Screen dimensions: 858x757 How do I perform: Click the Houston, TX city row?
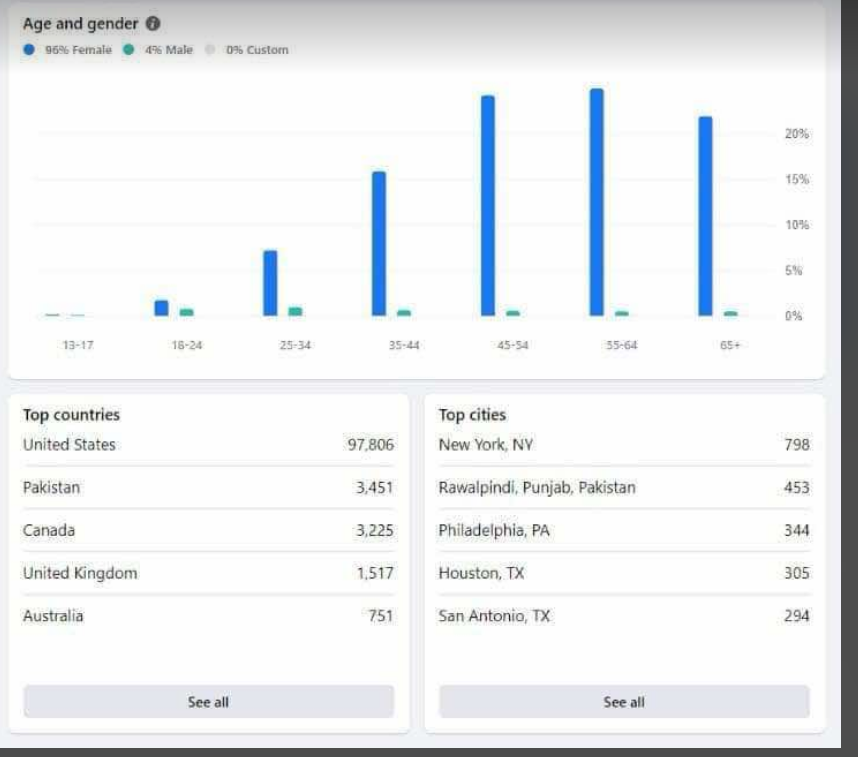coord(624,573)
